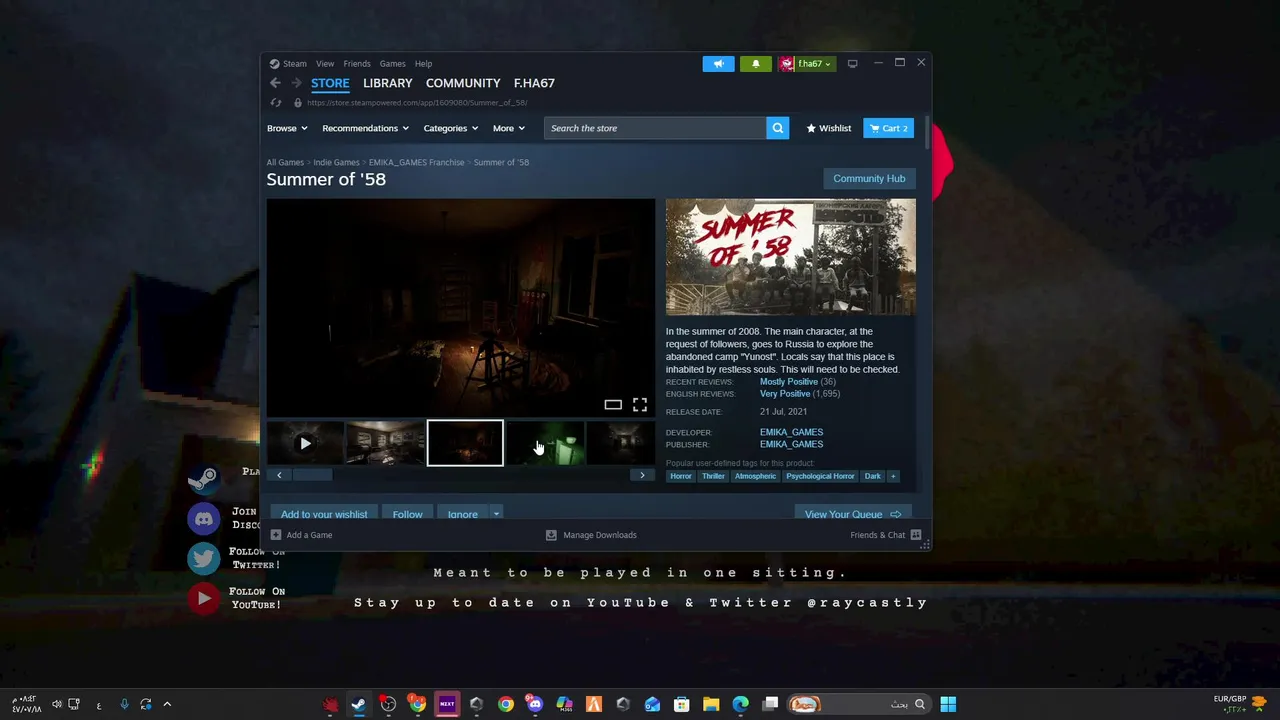The height and width of the screenshot is (720, 1280).
Task: Select the Psychological Horror tag
Action: (x=820, y=476)
